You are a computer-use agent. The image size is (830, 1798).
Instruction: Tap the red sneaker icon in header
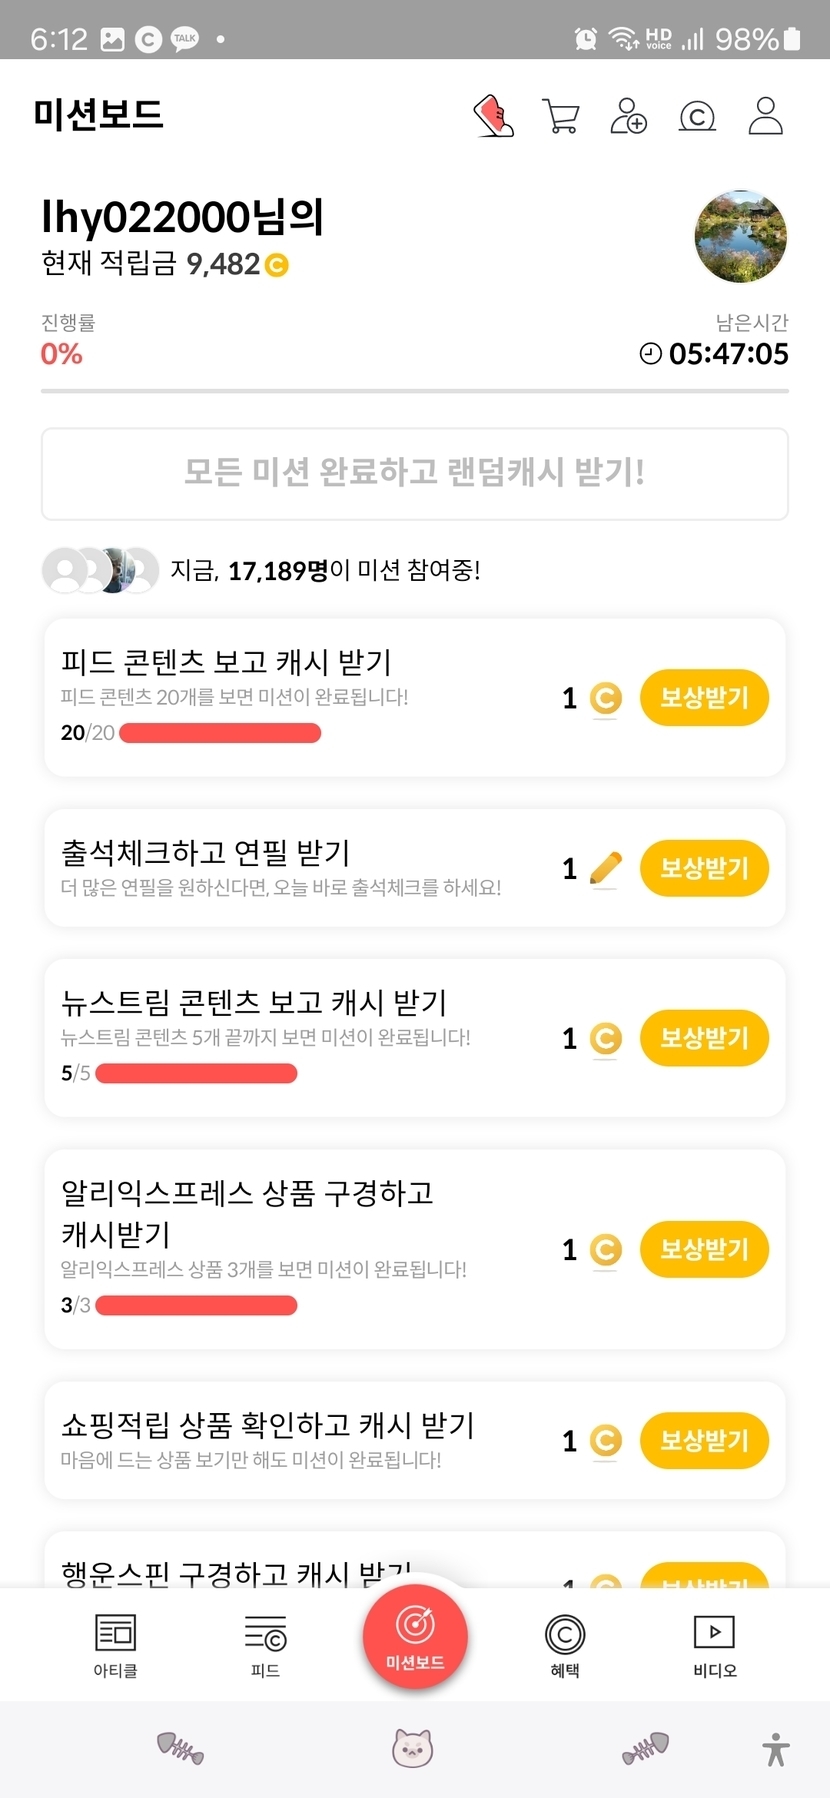(x=493, y=116)
